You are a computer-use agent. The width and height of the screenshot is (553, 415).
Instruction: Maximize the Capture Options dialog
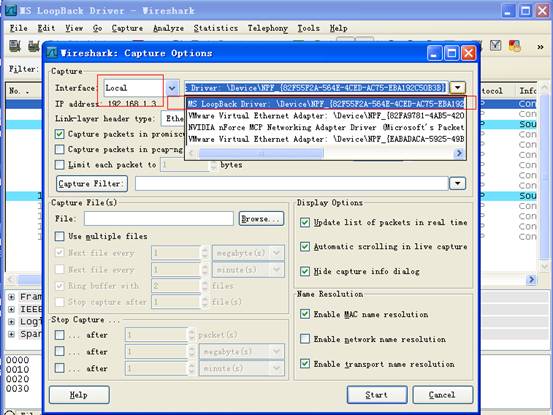pos(451,53)
